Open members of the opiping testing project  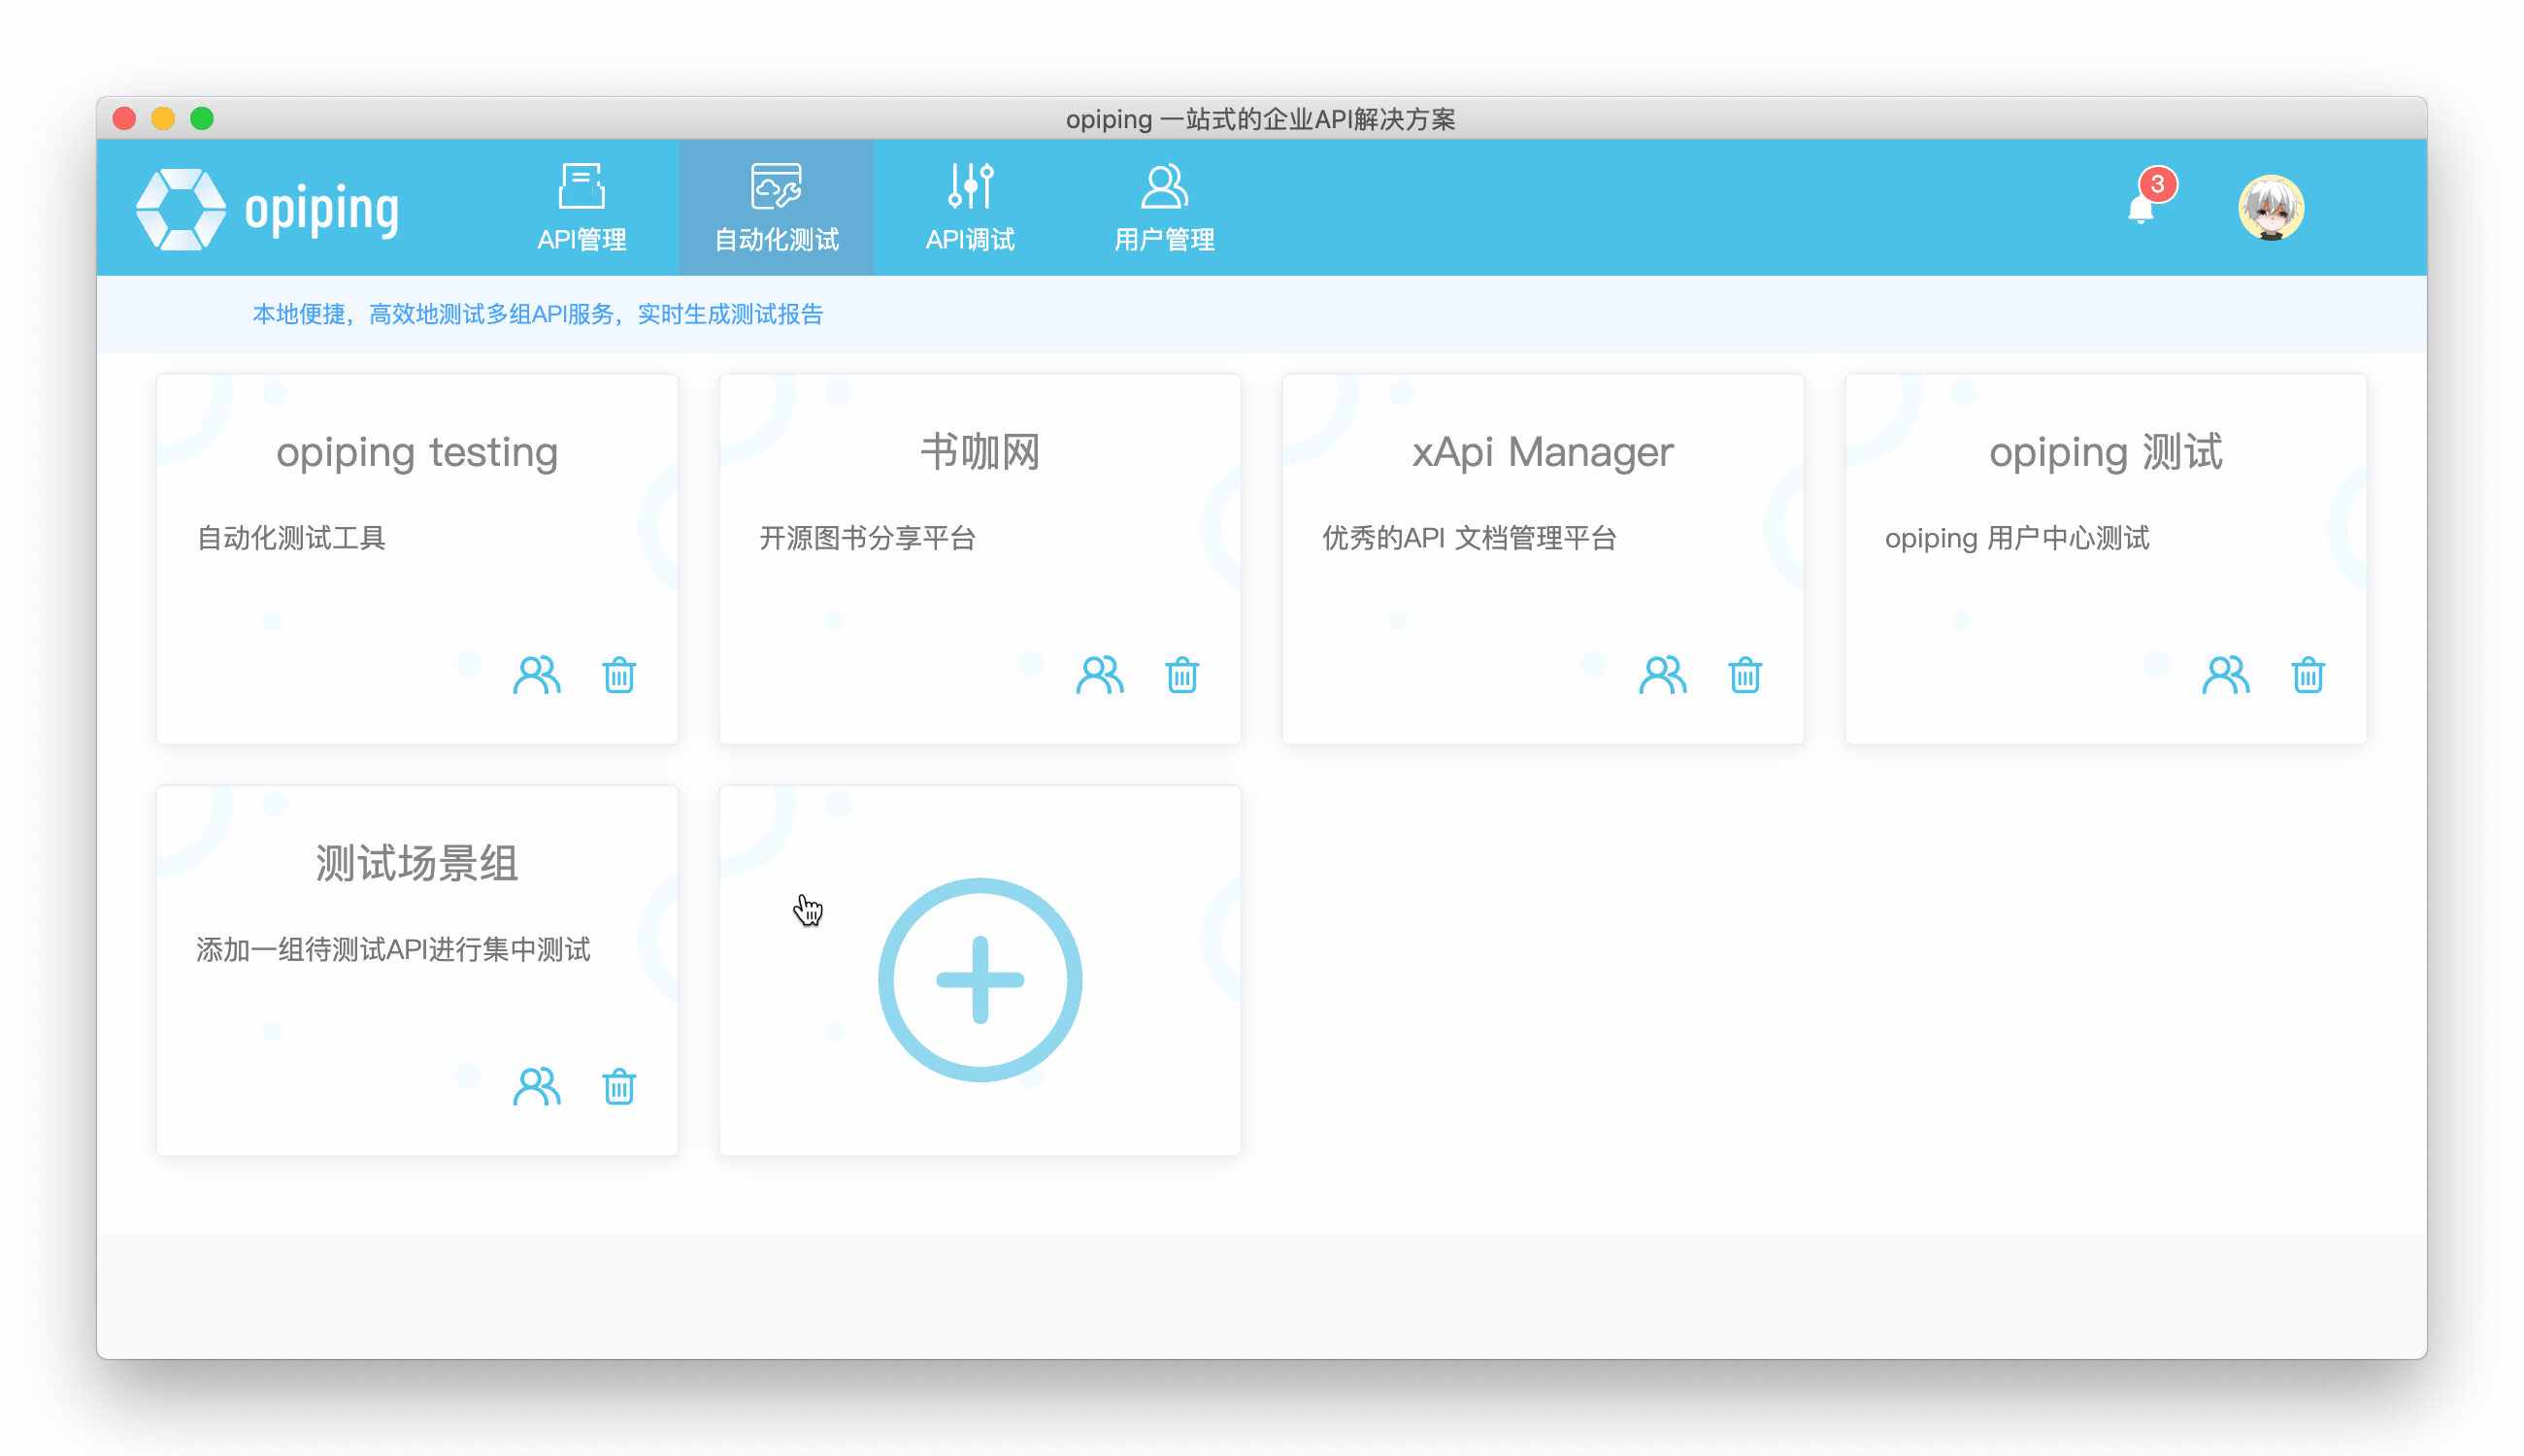537,675
